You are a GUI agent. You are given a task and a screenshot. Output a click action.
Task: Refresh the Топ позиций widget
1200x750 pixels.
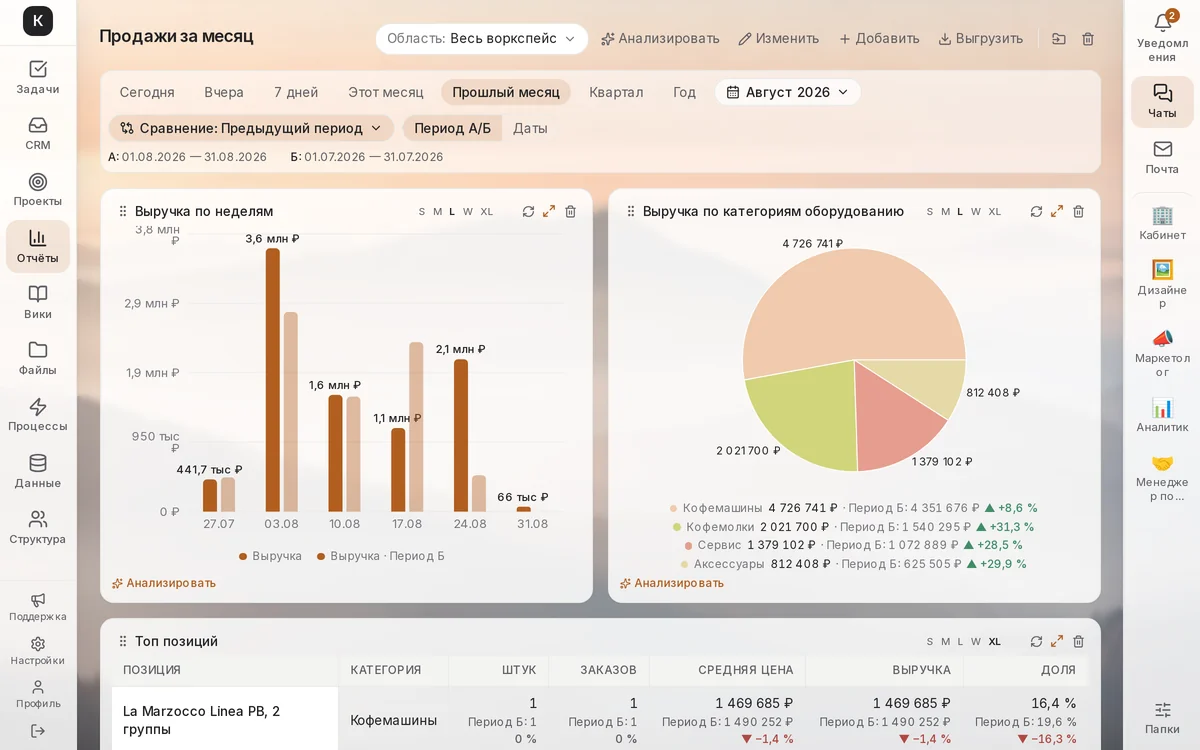(x=1036, y=641)
